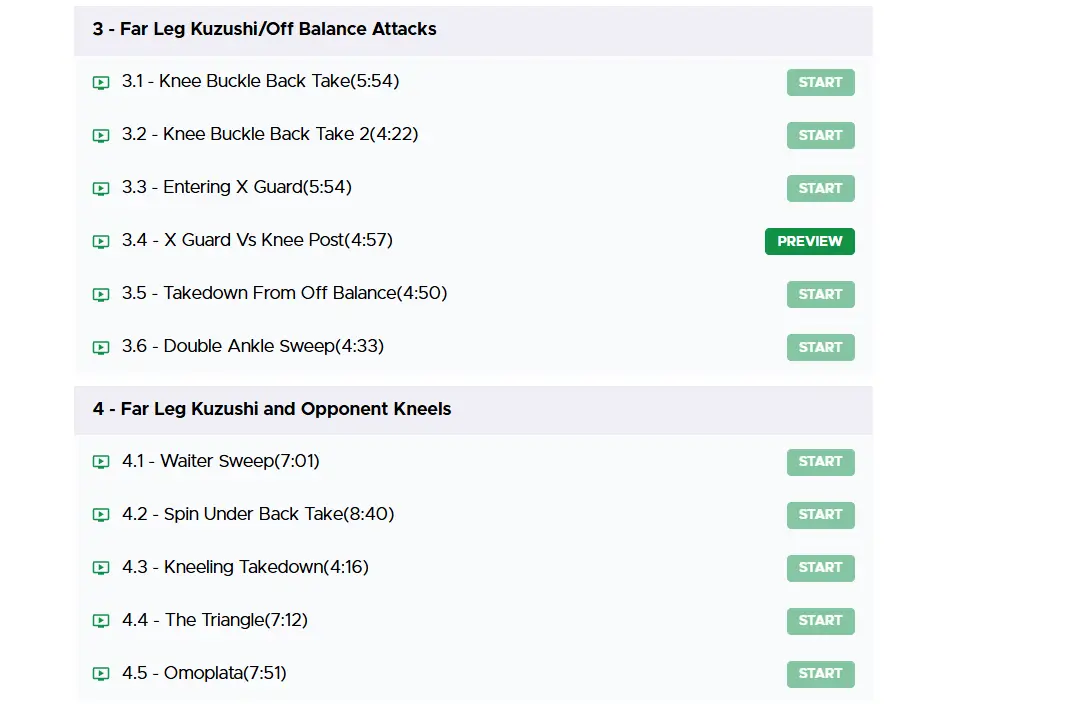Click video icon beside X Guard Vs Knee Post
Viewport: 1067px width, 705px height.
pos(101,241)
